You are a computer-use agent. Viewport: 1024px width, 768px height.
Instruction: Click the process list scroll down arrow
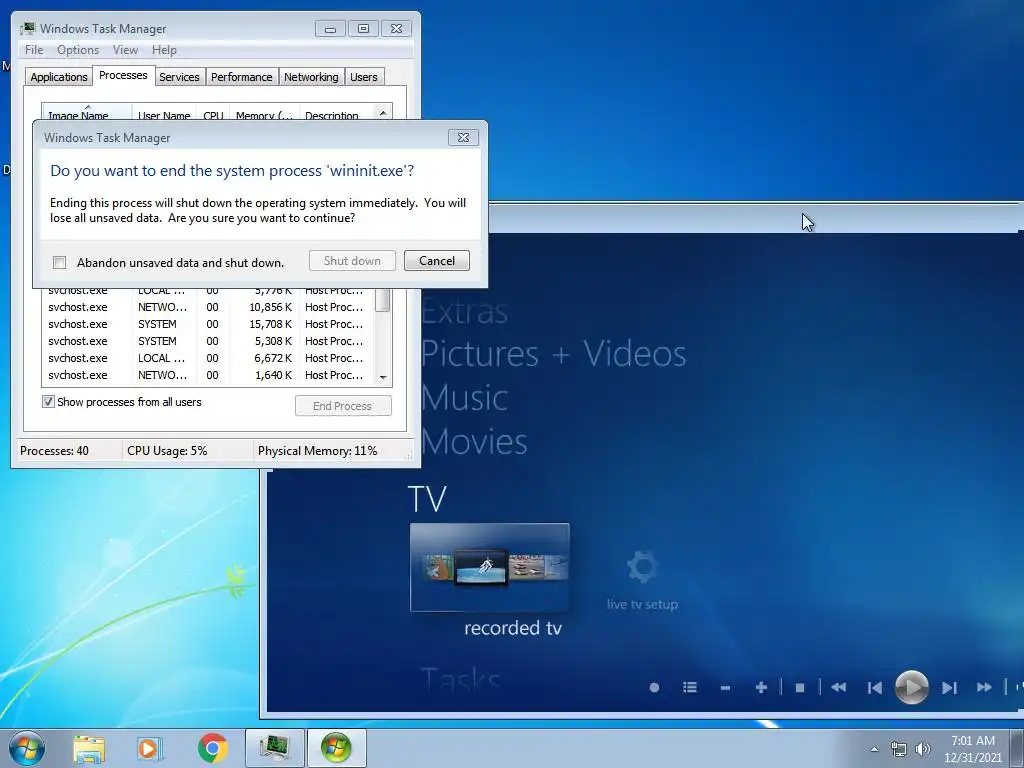pos(383,377)
